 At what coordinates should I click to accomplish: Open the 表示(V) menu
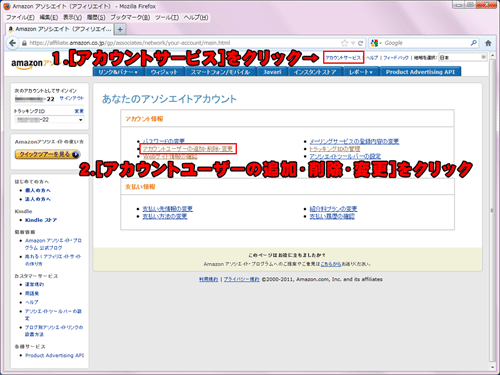[x=72, y=17]
